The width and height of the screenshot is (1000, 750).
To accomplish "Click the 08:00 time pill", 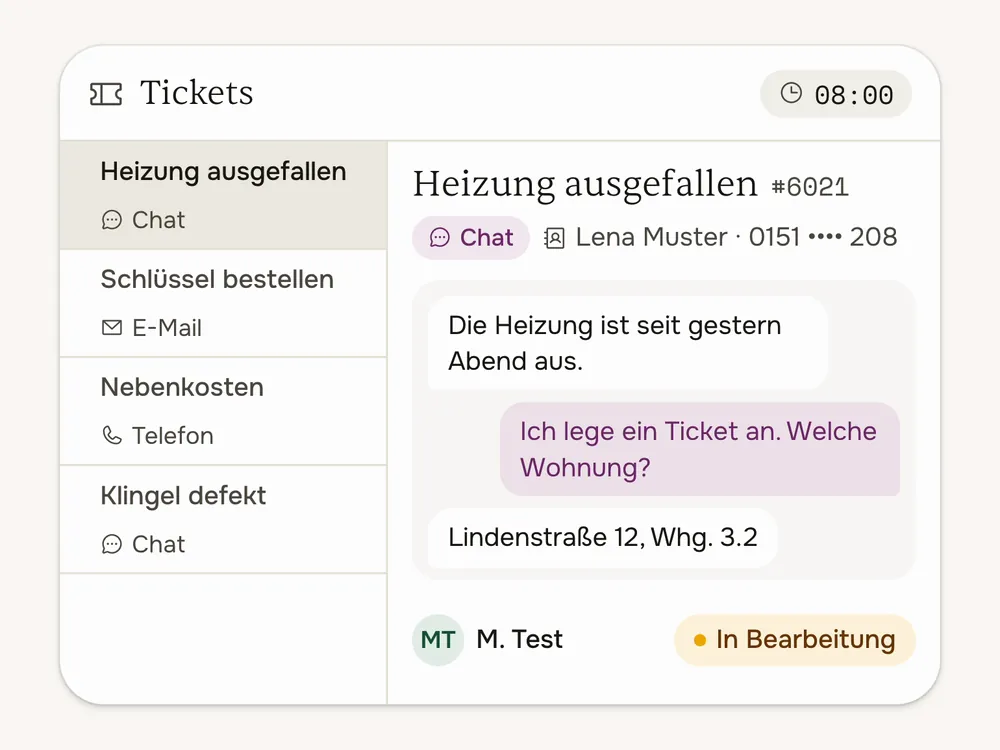I will [x=835, y=94].
